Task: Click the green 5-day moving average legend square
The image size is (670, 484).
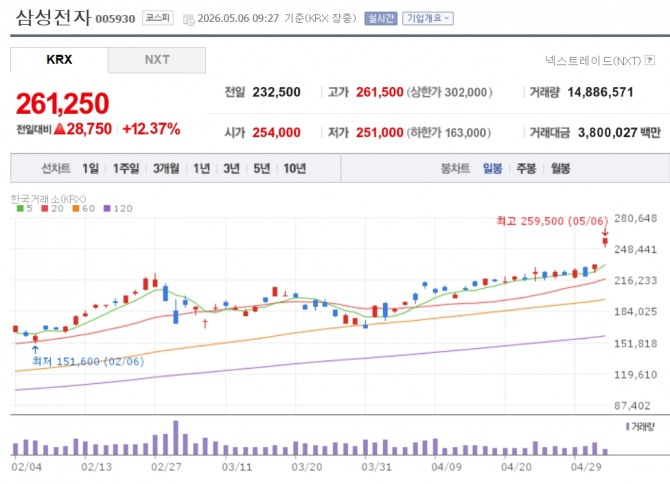Action: (x=20, y=208)
